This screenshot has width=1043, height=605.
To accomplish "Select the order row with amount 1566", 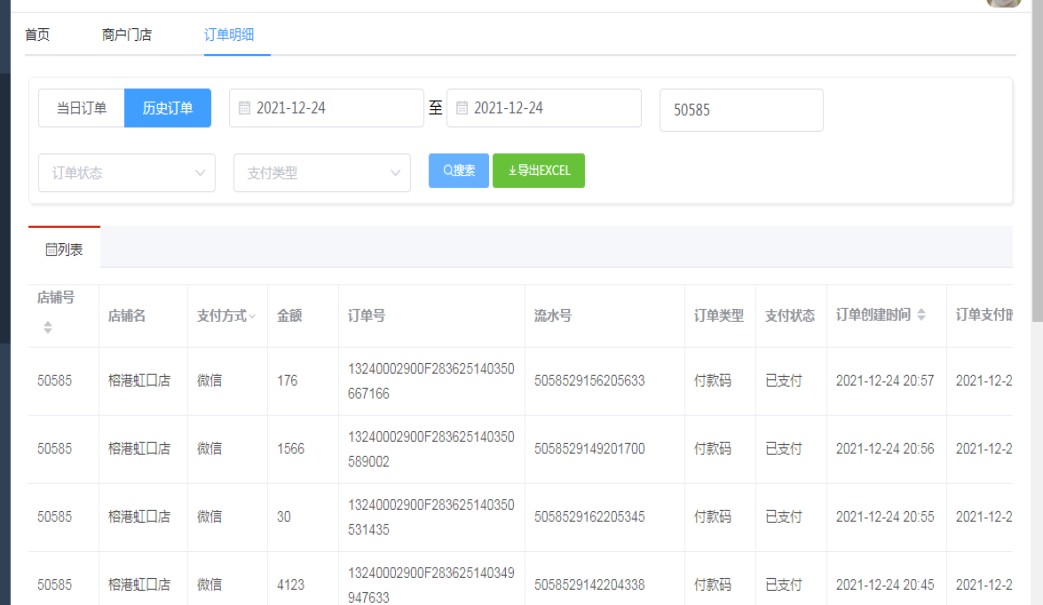I will [x=290, y=449].
